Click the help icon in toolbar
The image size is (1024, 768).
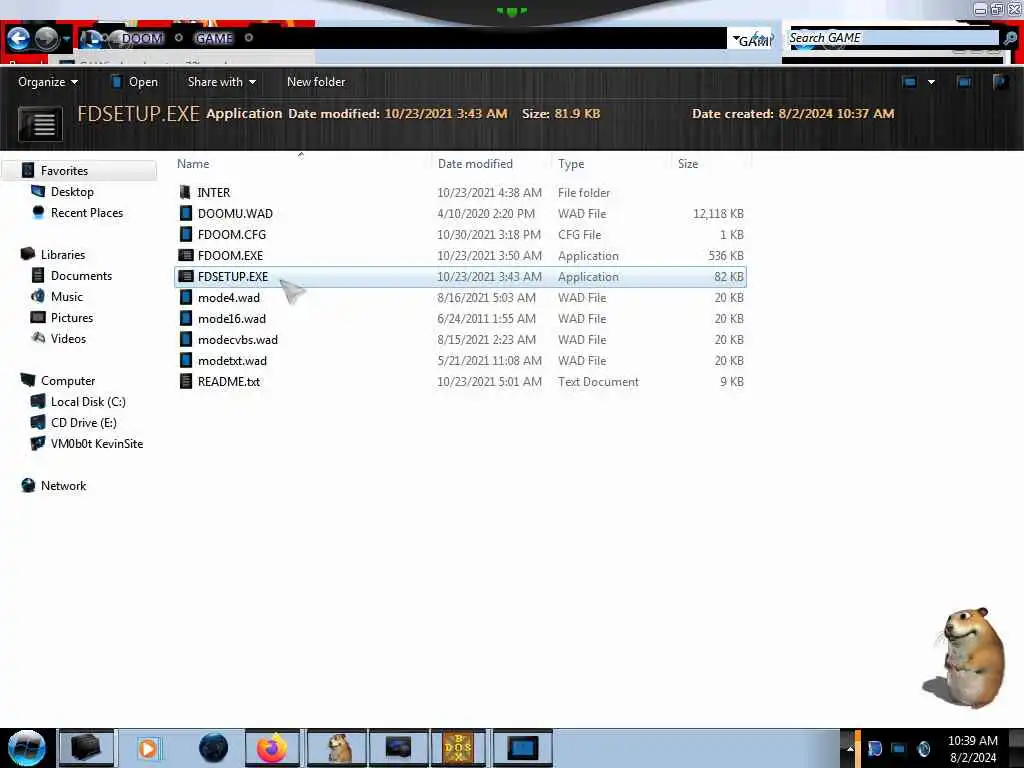[1000, 82]
